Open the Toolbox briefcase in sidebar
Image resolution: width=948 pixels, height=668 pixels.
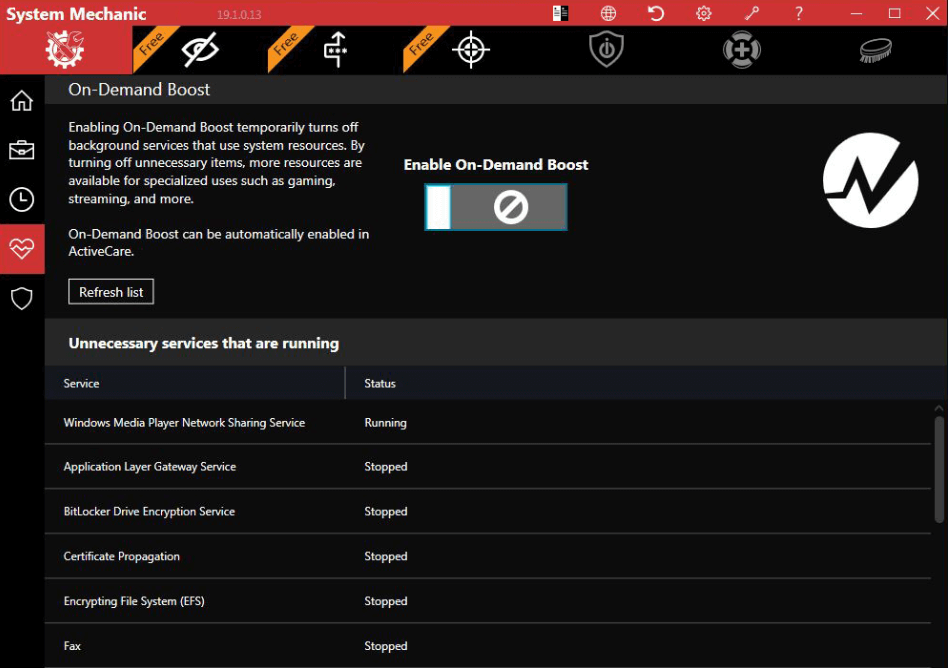[22, 150]
